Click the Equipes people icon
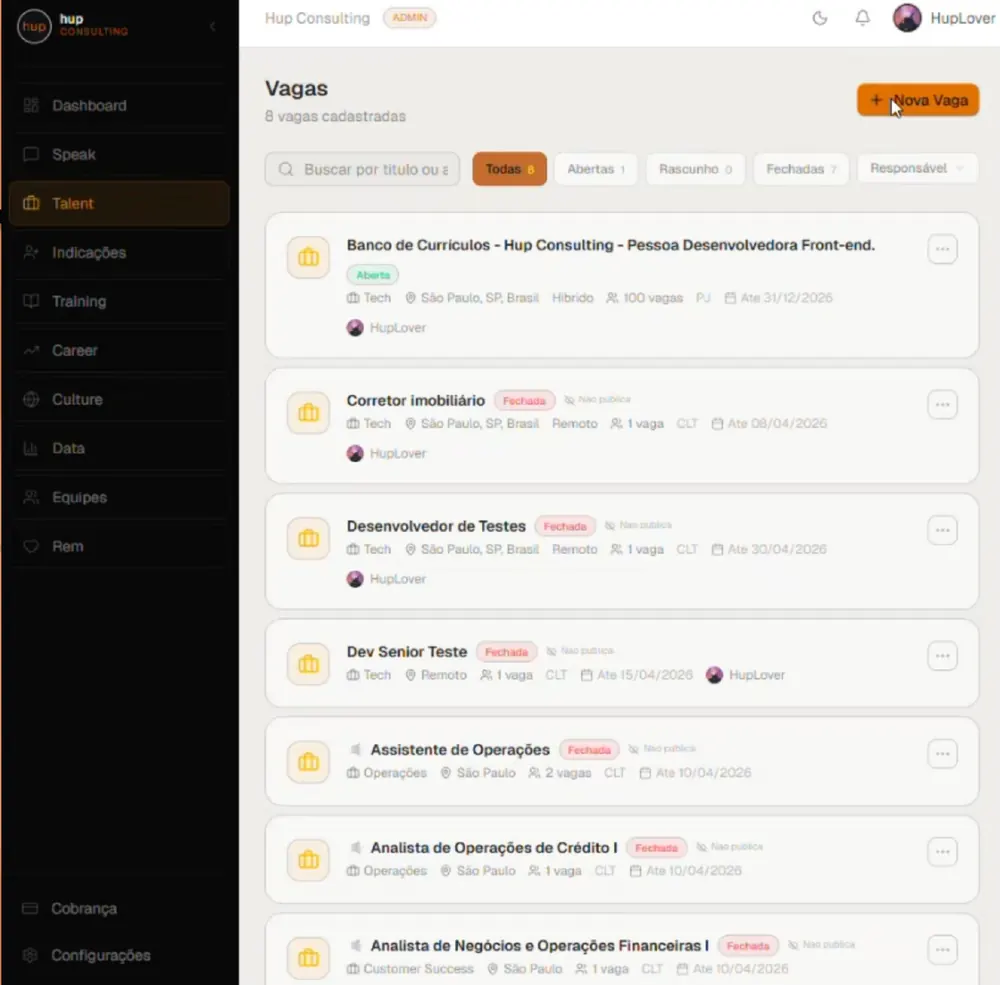This screenshot has height=985, width=1000. click(31, 497)
